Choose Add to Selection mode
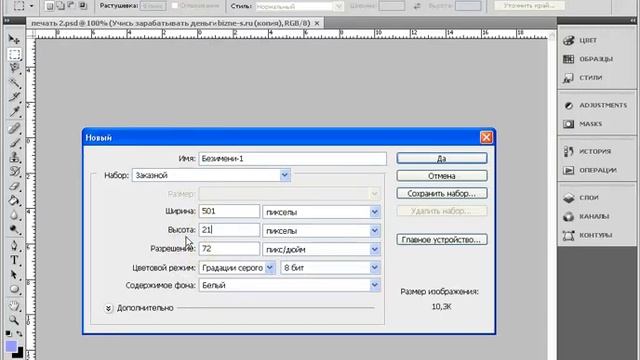 [x=60, y=6]
